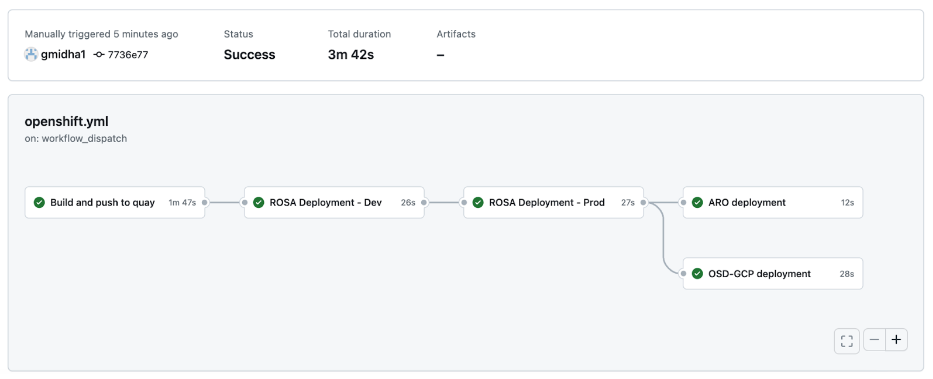933x379 pixels.
Task: Open ARO deployment job
Action: pos(773,202)
